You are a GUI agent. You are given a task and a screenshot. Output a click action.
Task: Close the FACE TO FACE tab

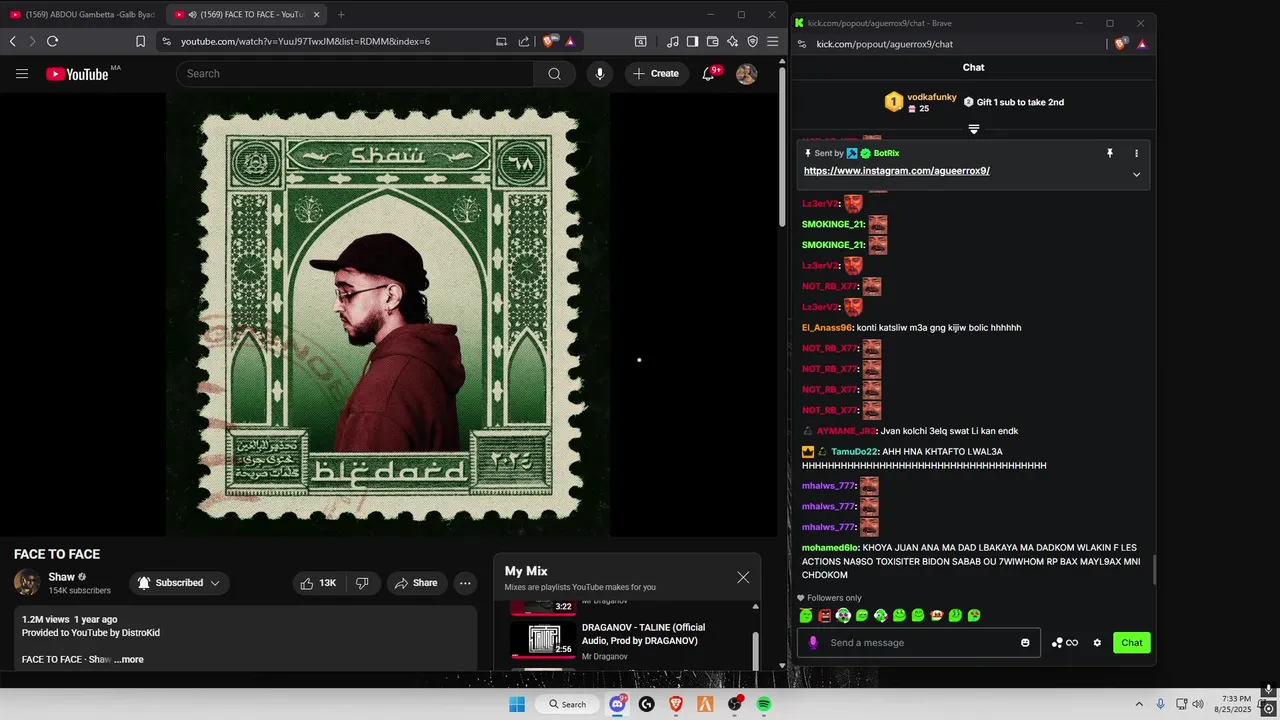[x=316, y=14]
